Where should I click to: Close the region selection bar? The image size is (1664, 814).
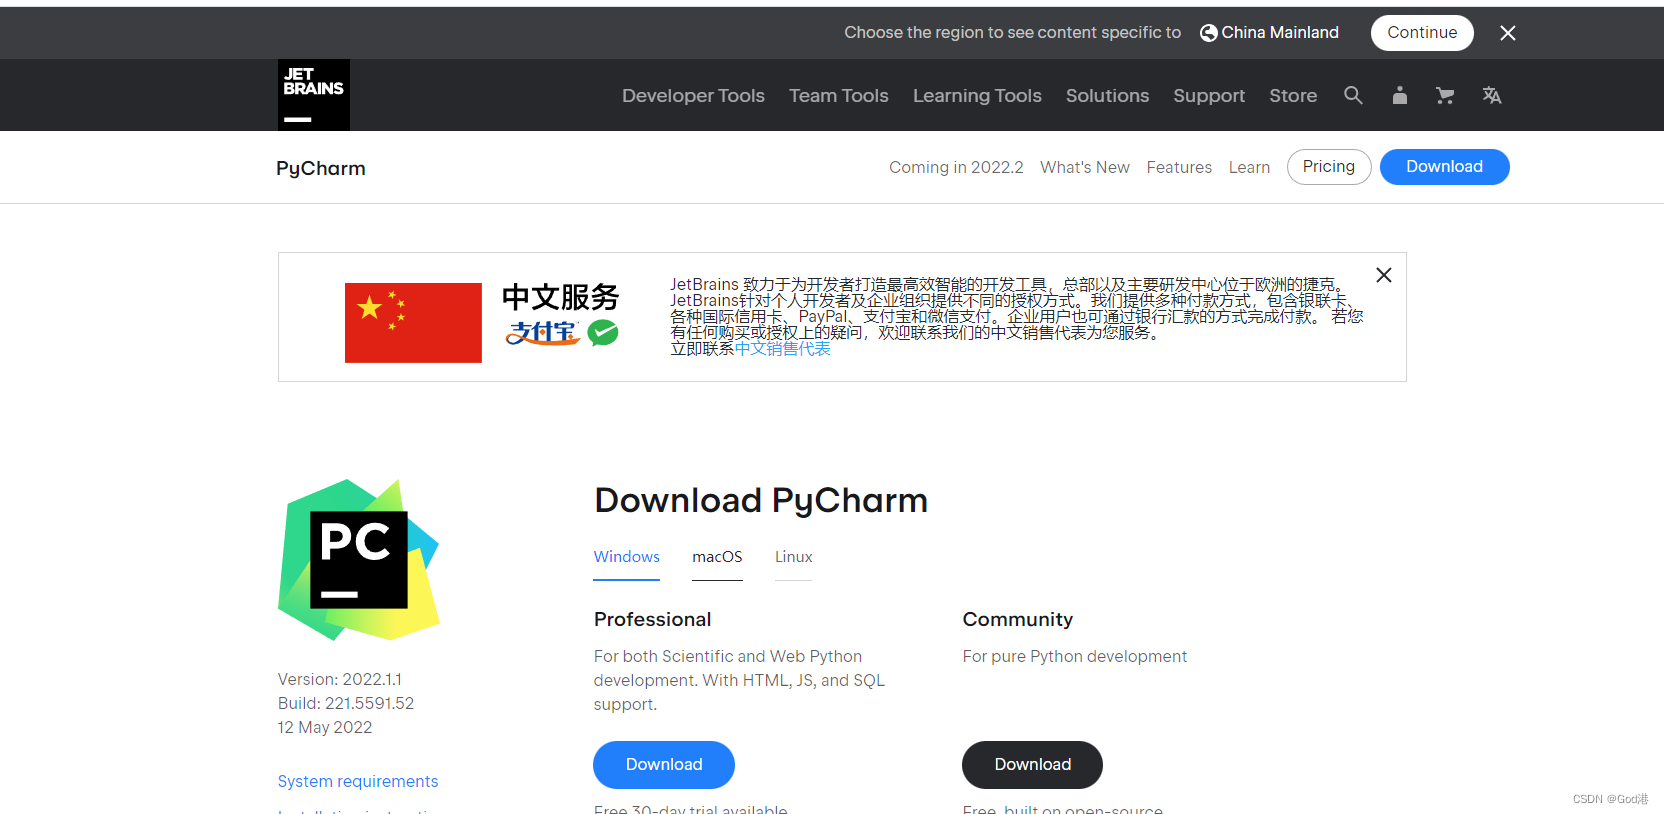tap(1508, 33)
